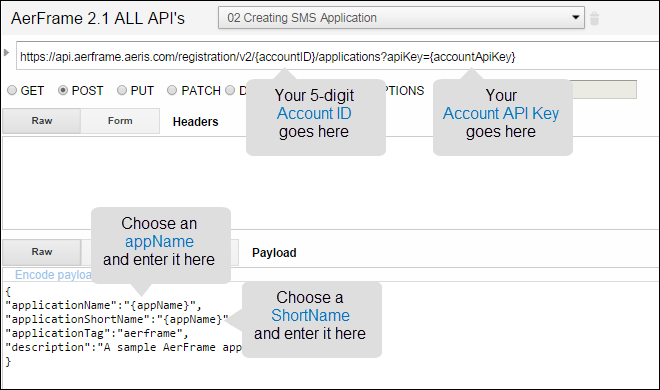
Task: Follow the ShortName link in the callout
Action: 310,315
